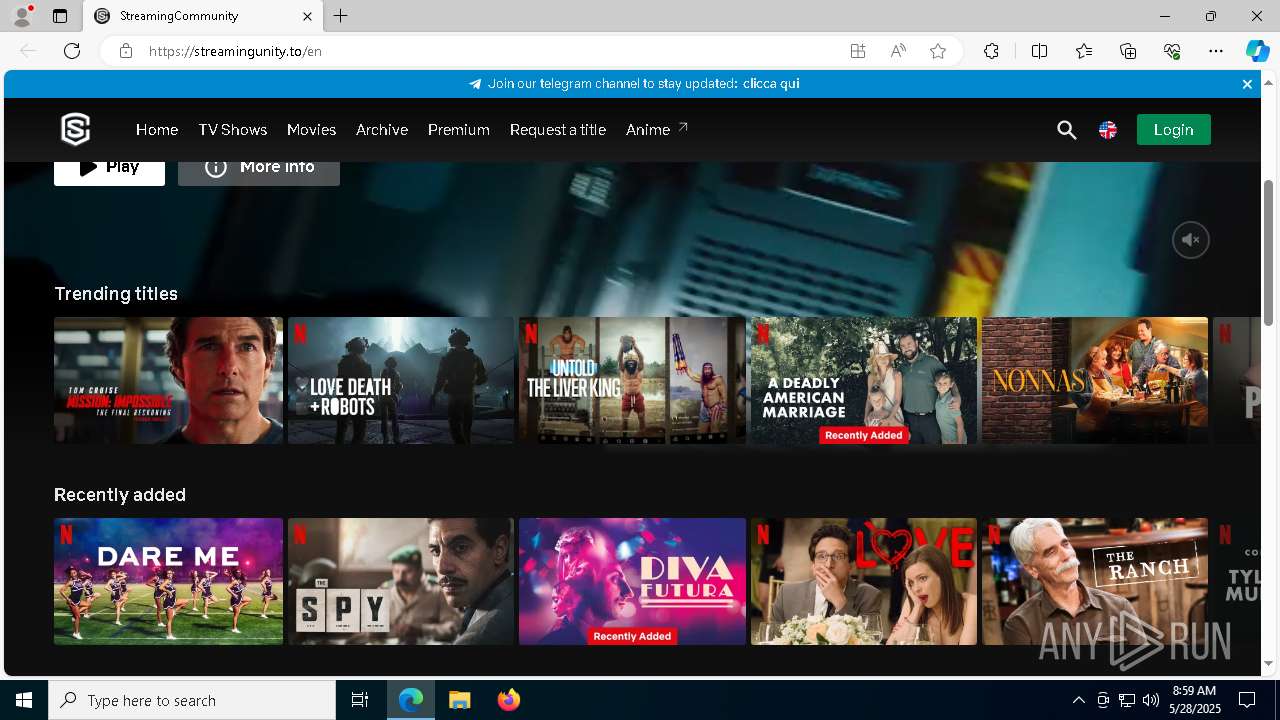1280x720 pixels.
Task: Click the Play button
Action: pos(109,173)
